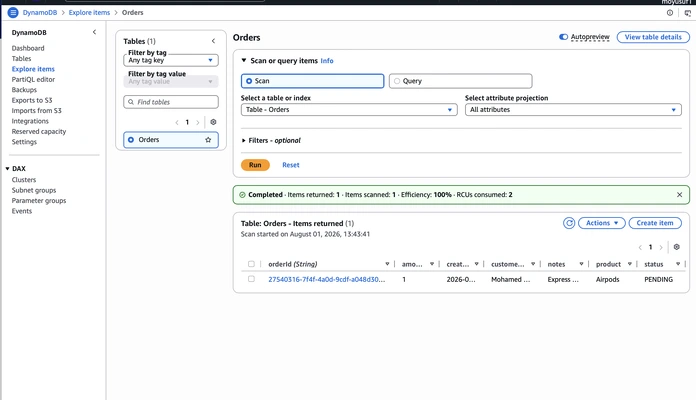696x400 pixels.
Task: Sort by orderId column arrow
Action: 387,264
